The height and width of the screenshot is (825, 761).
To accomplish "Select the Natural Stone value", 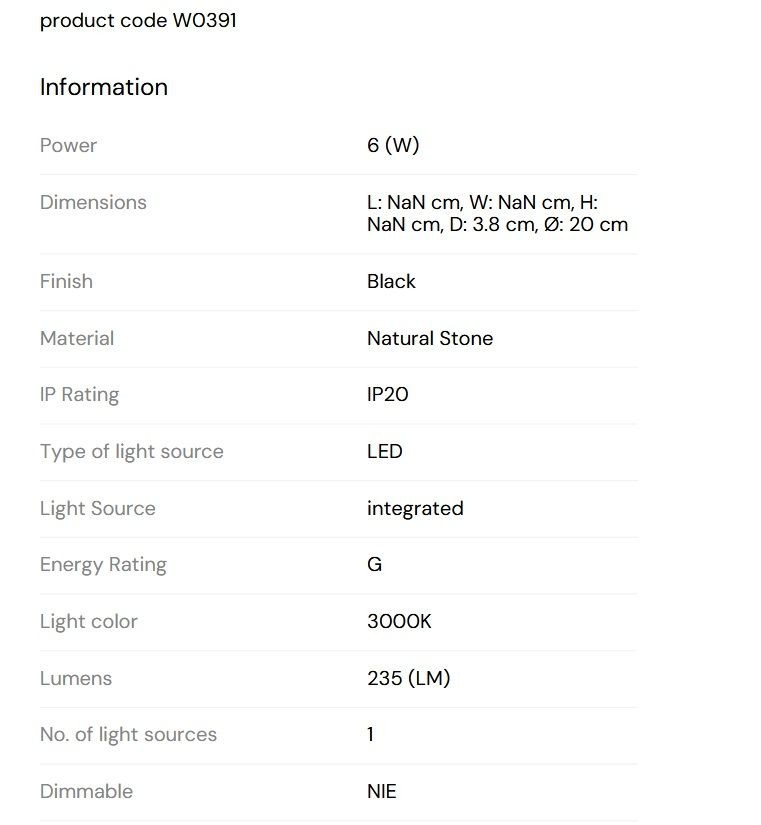I will [x=430, y=338].
